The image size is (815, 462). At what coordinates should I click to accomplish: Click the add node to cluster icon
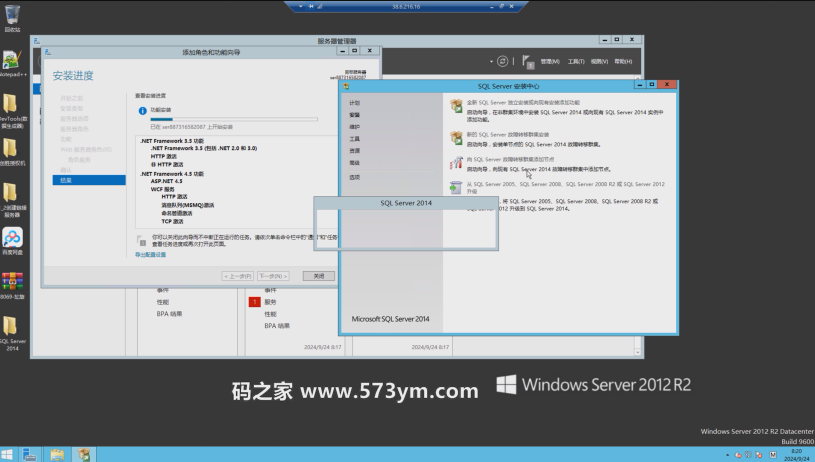click(x=456, y=163)
